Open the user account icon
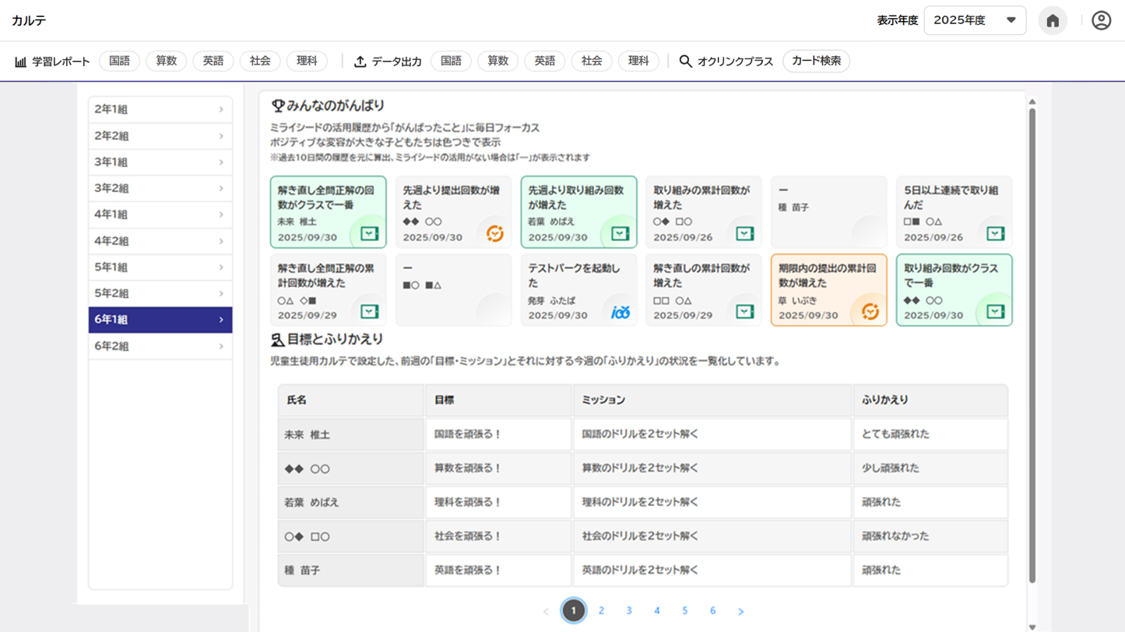 click(x=1101, y=21)
